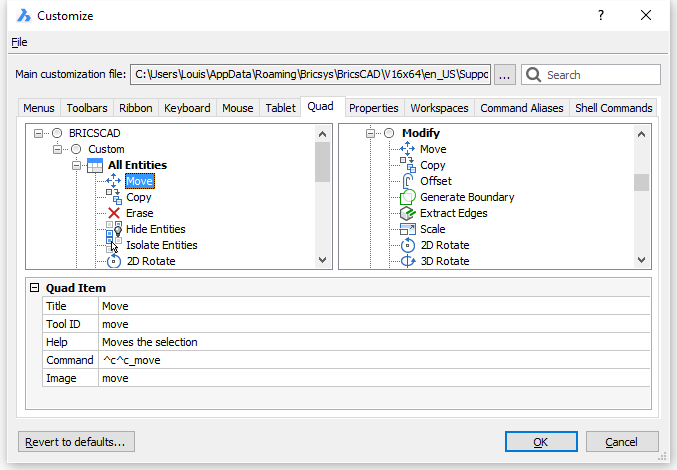
Task: Switch to the Menus tab
Action: point(39,108)
